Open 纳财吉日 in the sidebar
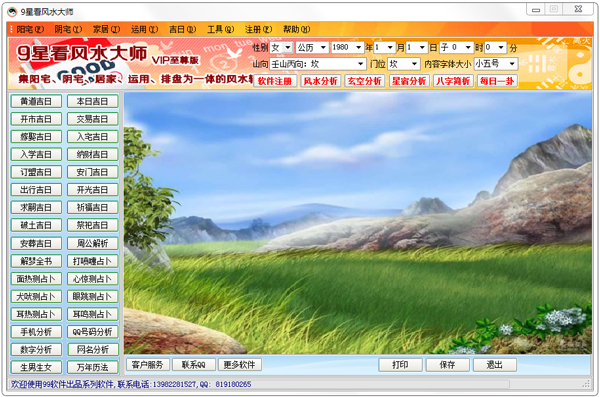Screen dimensions: 600x397 click(x=93, y=154)
